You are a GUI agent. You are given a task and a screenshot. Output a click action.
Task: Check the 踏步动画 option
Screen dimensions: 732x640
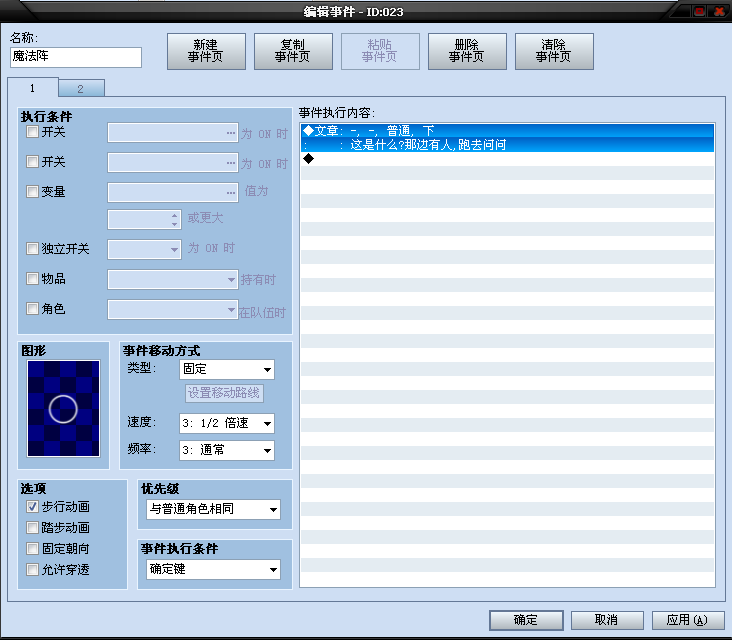(x=32, y=527)
